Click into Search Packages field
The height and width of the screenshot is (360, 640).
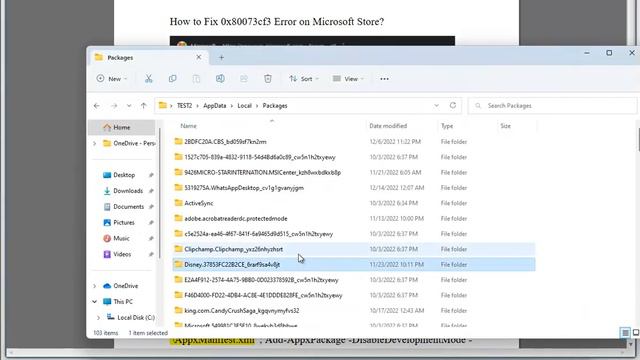(x=553, y=106)
